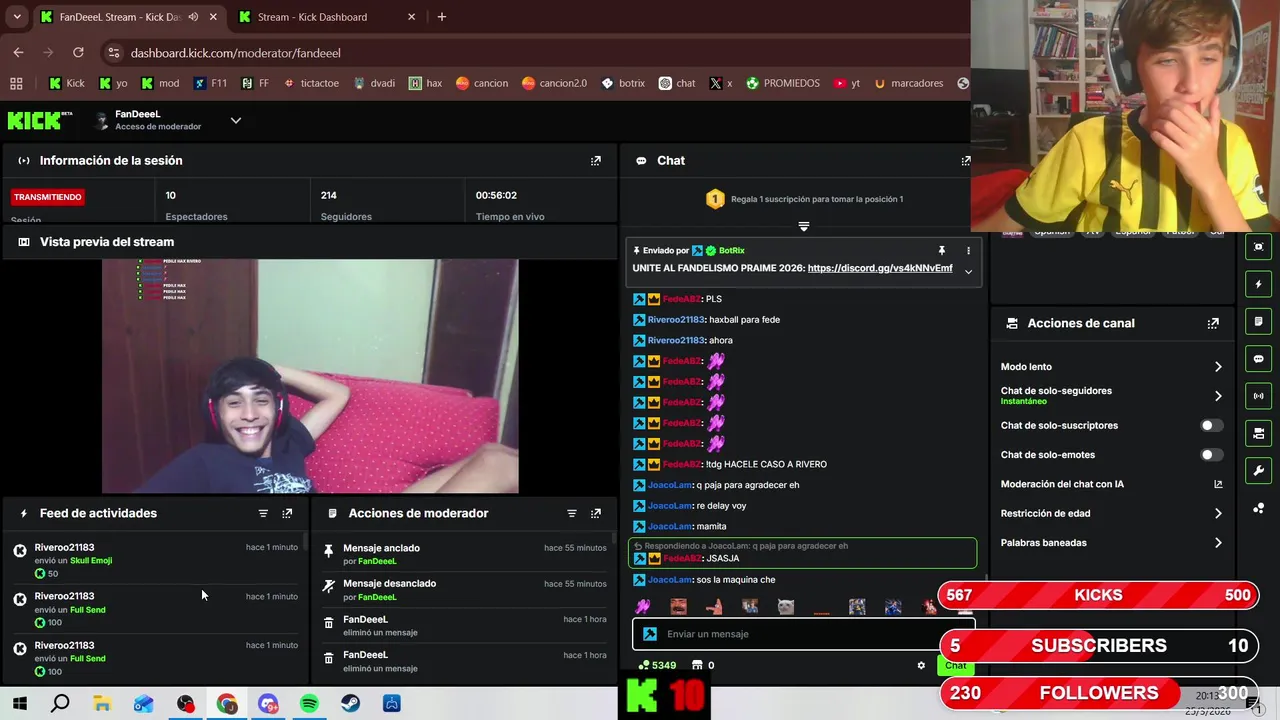Click the wrench sidebar icon
Image resolution: width=1280 pixels, height=720 pixels.
click(1258, 471)
